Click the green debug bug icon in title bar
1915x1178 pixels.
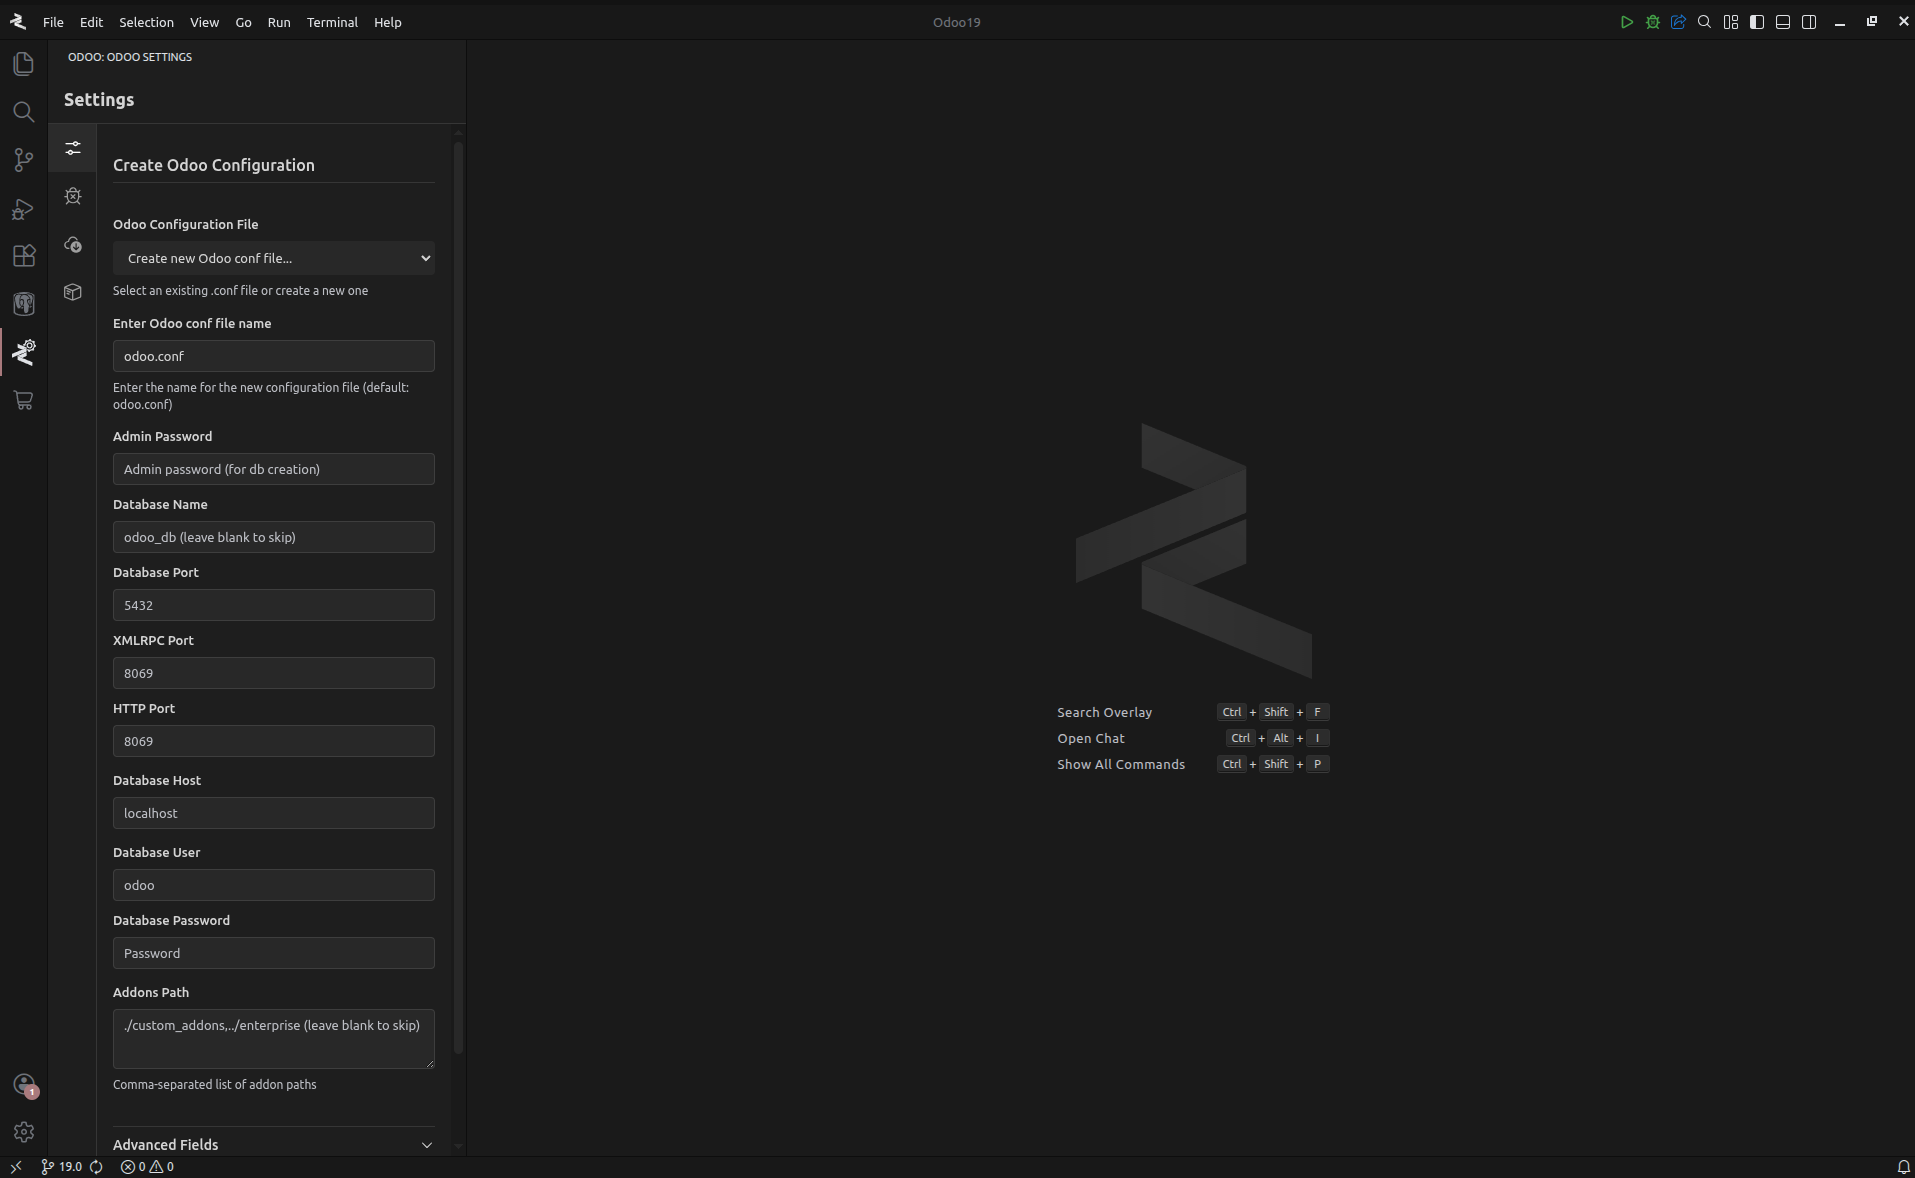click(x=1653, y=22)
